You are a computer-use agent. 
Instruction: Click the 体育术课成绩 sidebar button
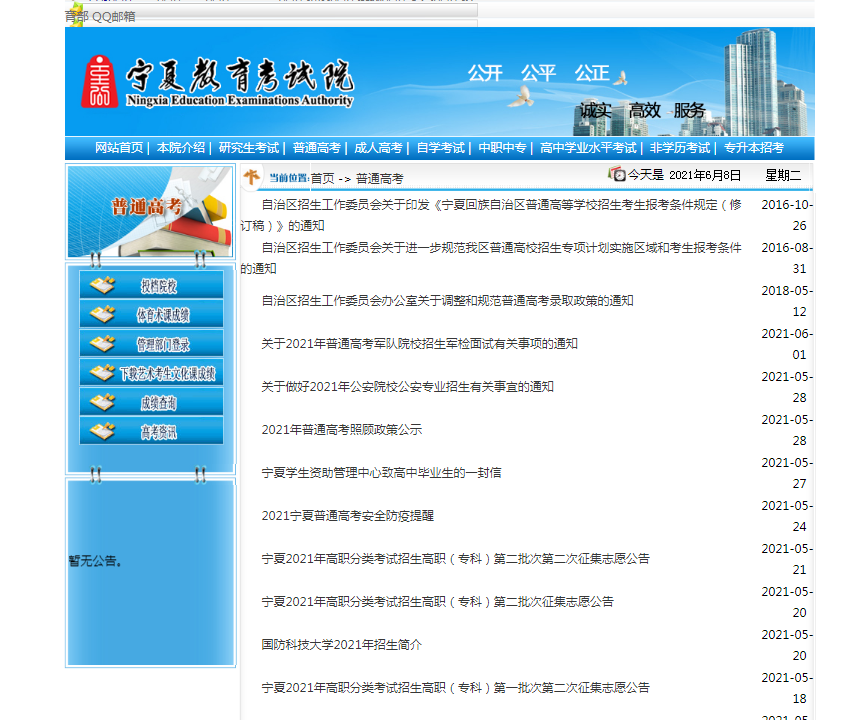(x=152, y=314)
